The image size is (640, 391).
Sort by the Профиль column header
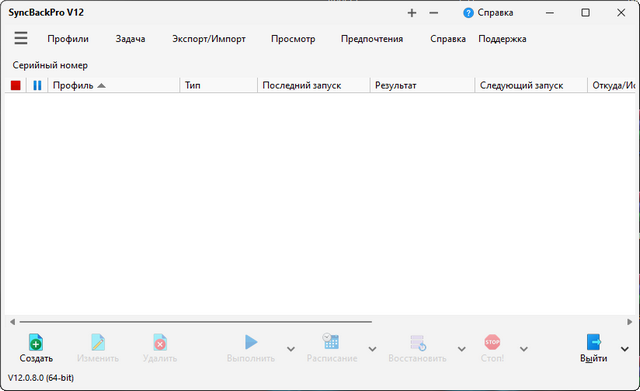[x=114, y=85]
